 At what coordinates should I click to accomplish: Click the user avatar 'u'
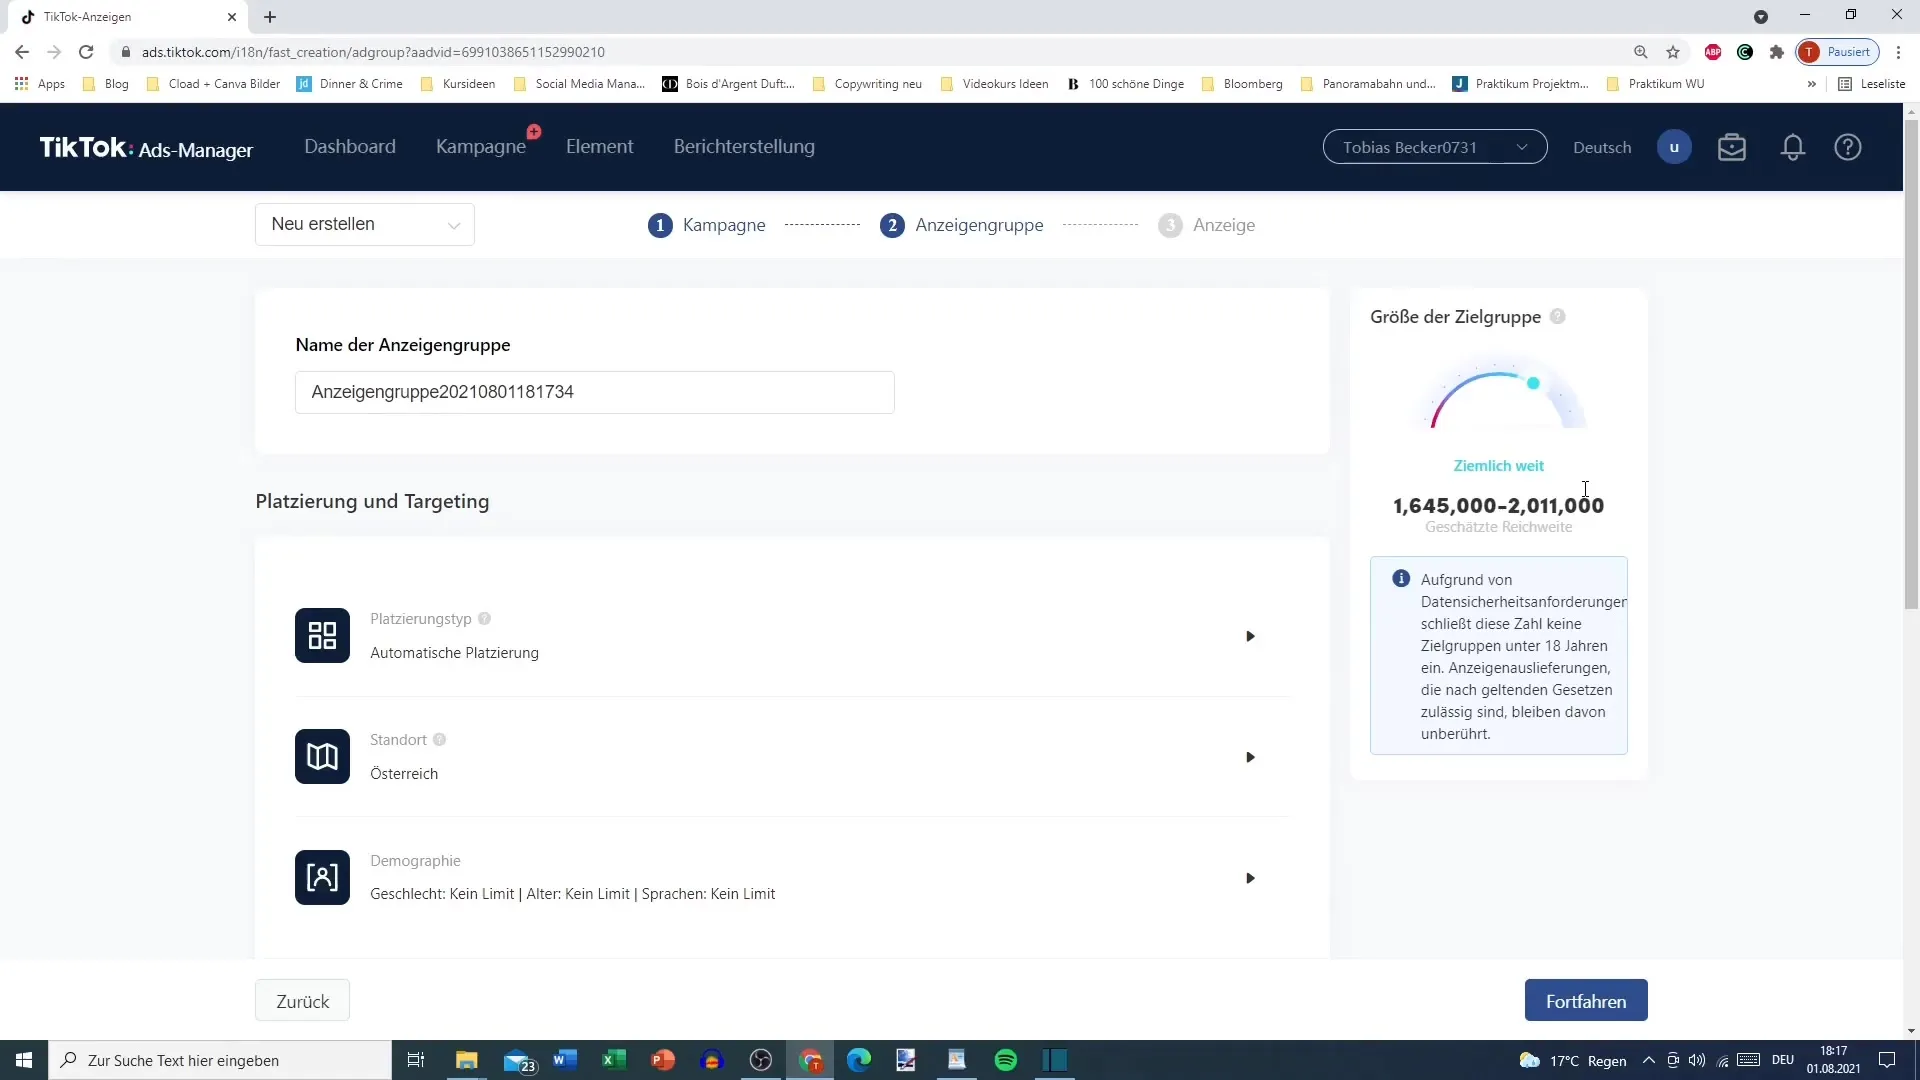1674,147
